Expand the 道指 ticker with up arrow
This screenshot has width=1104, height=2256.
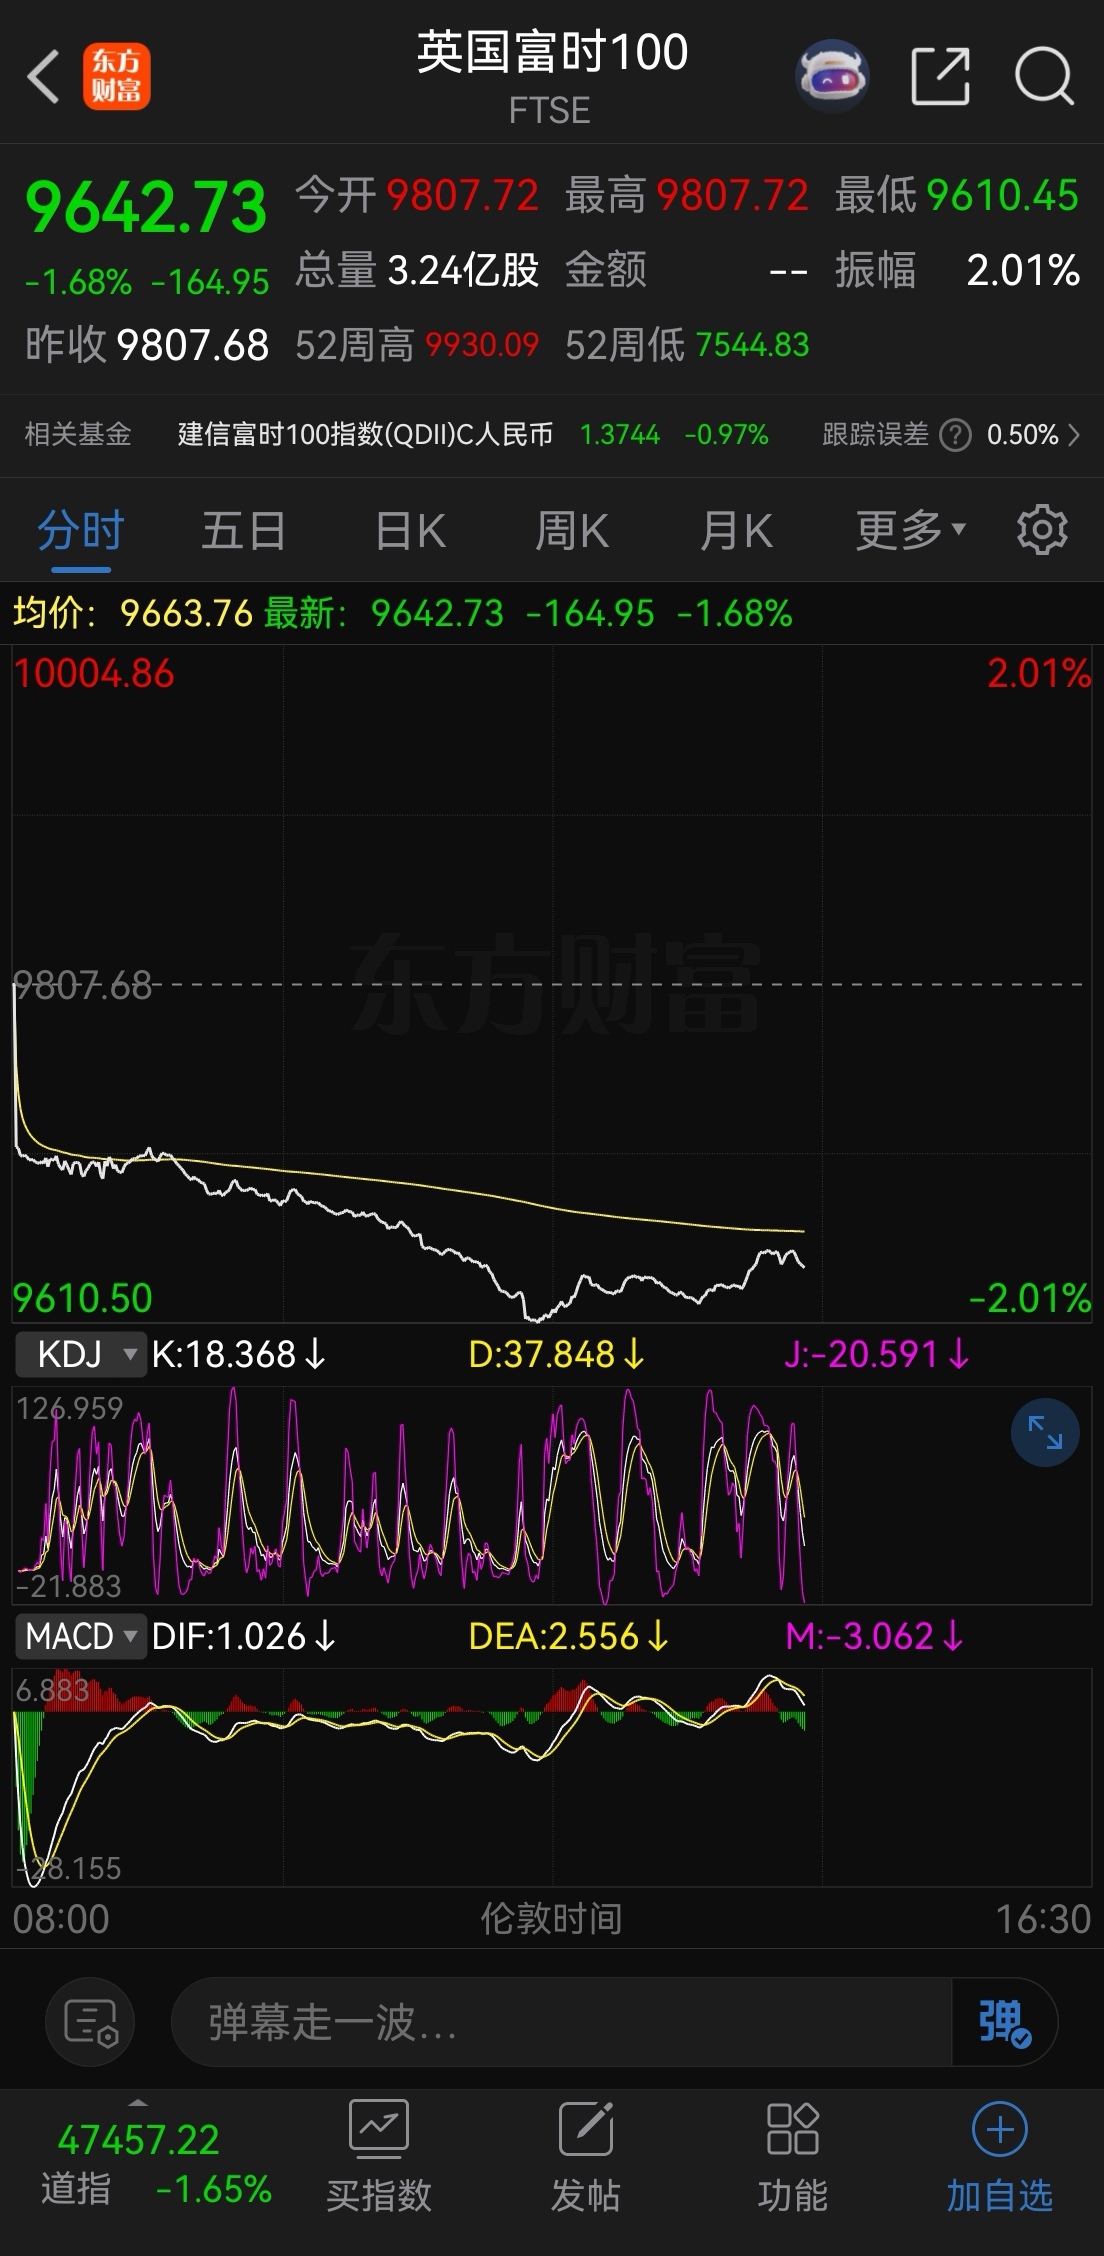(x=139, y=2101)
